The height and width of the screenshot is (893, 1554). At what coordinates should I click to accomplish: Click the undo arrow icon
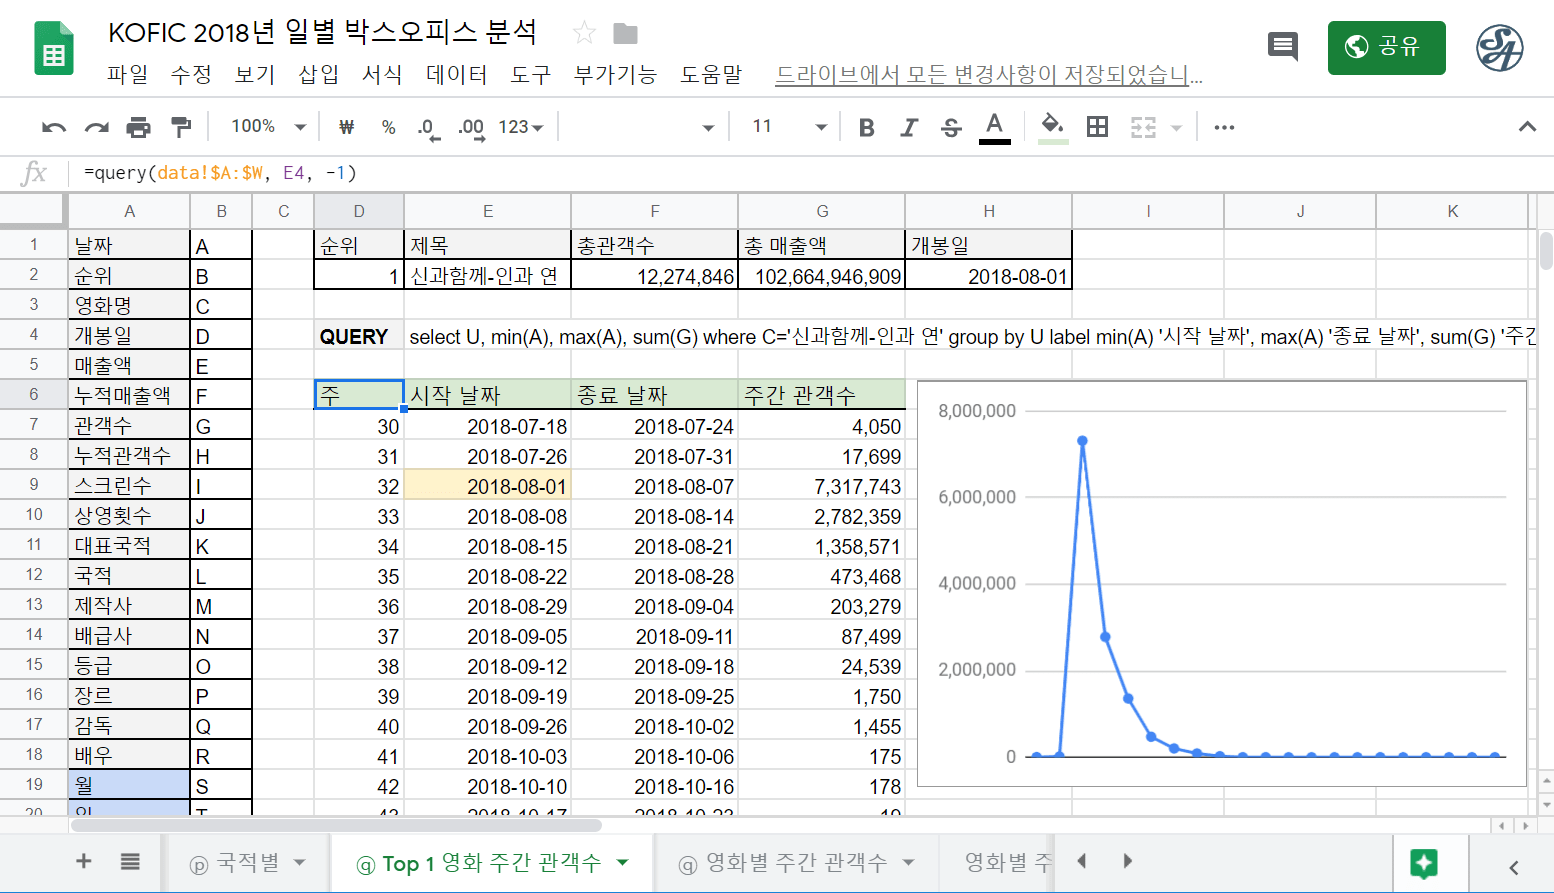(x=54, y=127)
